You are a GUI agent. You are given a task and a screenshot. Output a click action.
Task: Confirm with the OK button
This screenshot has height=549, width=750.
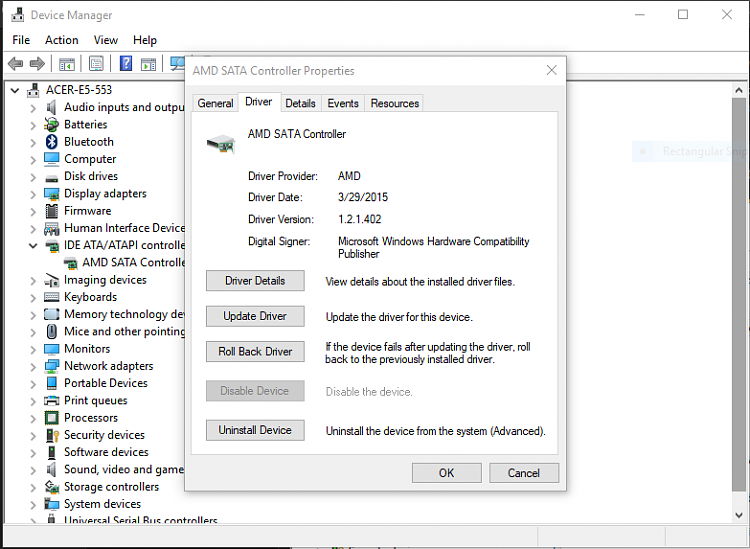(x=447, y=473)
